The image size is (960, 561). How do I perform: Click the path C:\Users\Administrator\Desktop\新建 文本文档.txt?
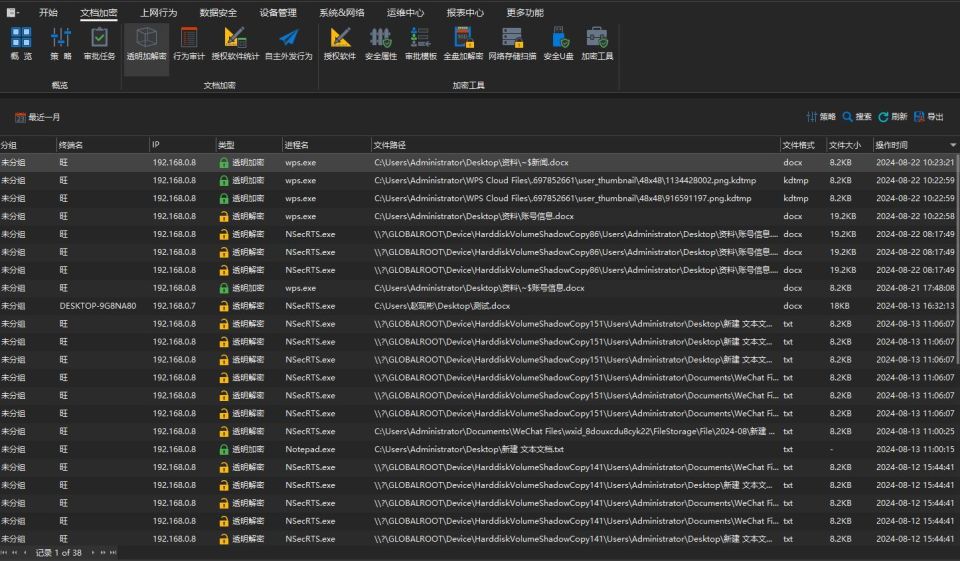tap(469, 449)
